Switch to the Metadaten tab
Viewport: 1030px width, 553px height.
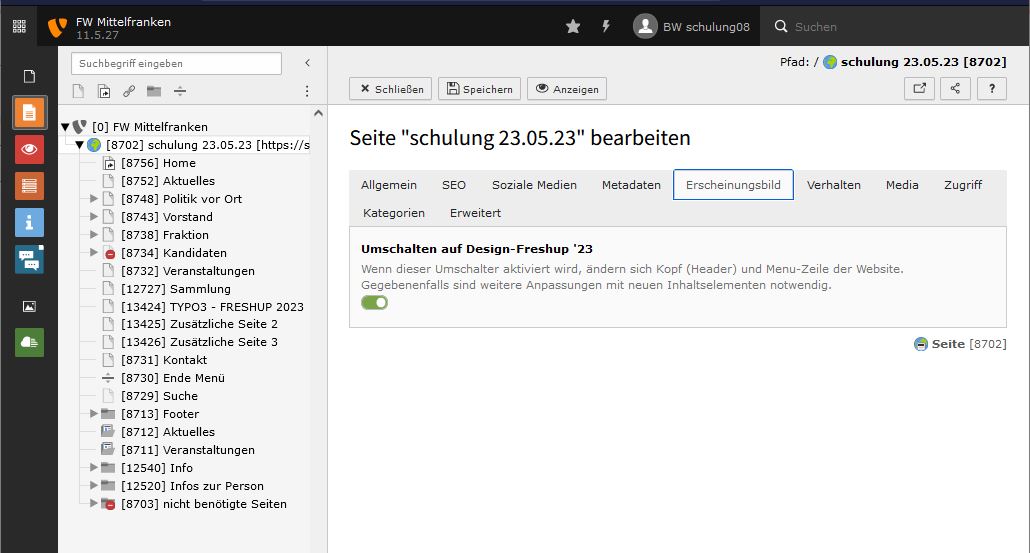click(x=631, y=185)
